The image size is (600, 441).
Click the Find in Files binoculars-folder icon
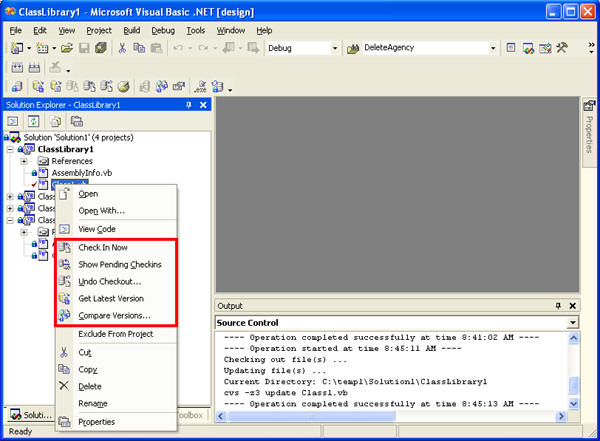tap(353, 49)
